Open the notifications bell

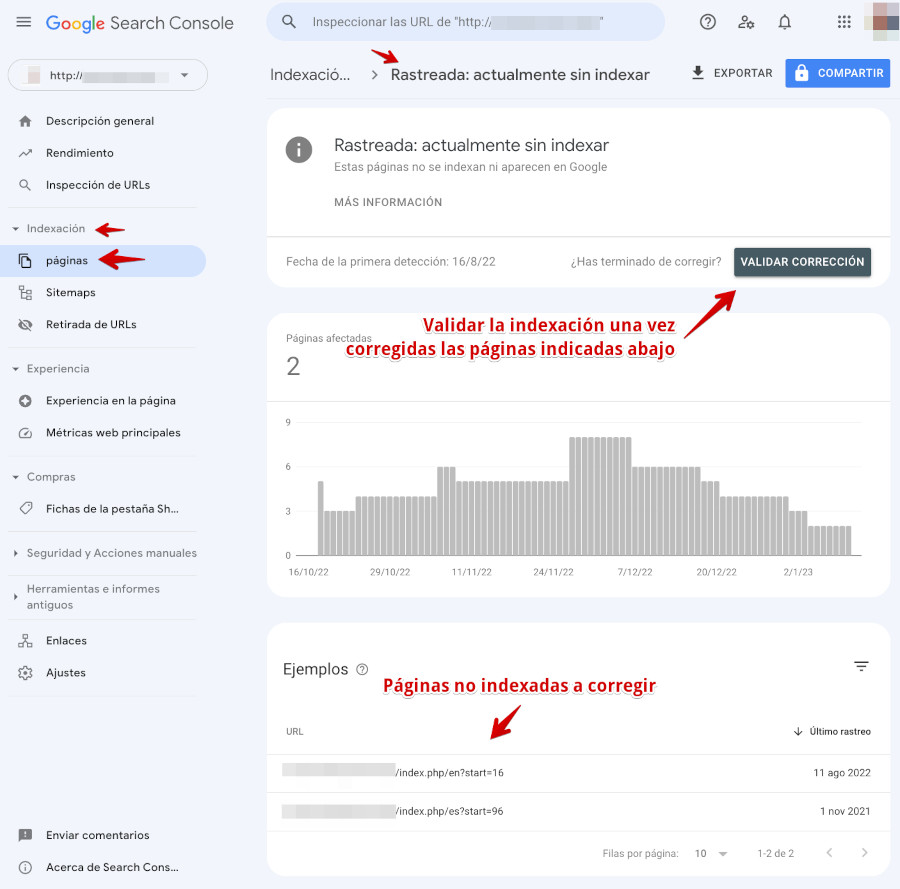pos(784,22)
